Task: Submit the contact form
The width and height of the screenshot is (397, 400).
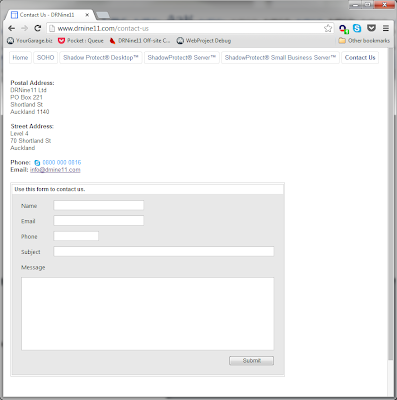Action: 251,361
